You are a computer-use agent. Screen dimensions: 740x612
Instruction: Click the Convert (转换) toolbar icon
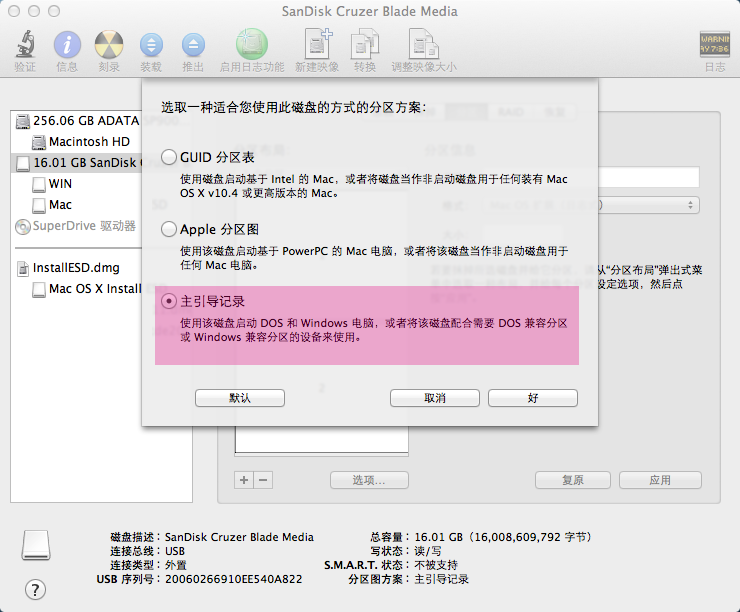(x=365, y=43)
